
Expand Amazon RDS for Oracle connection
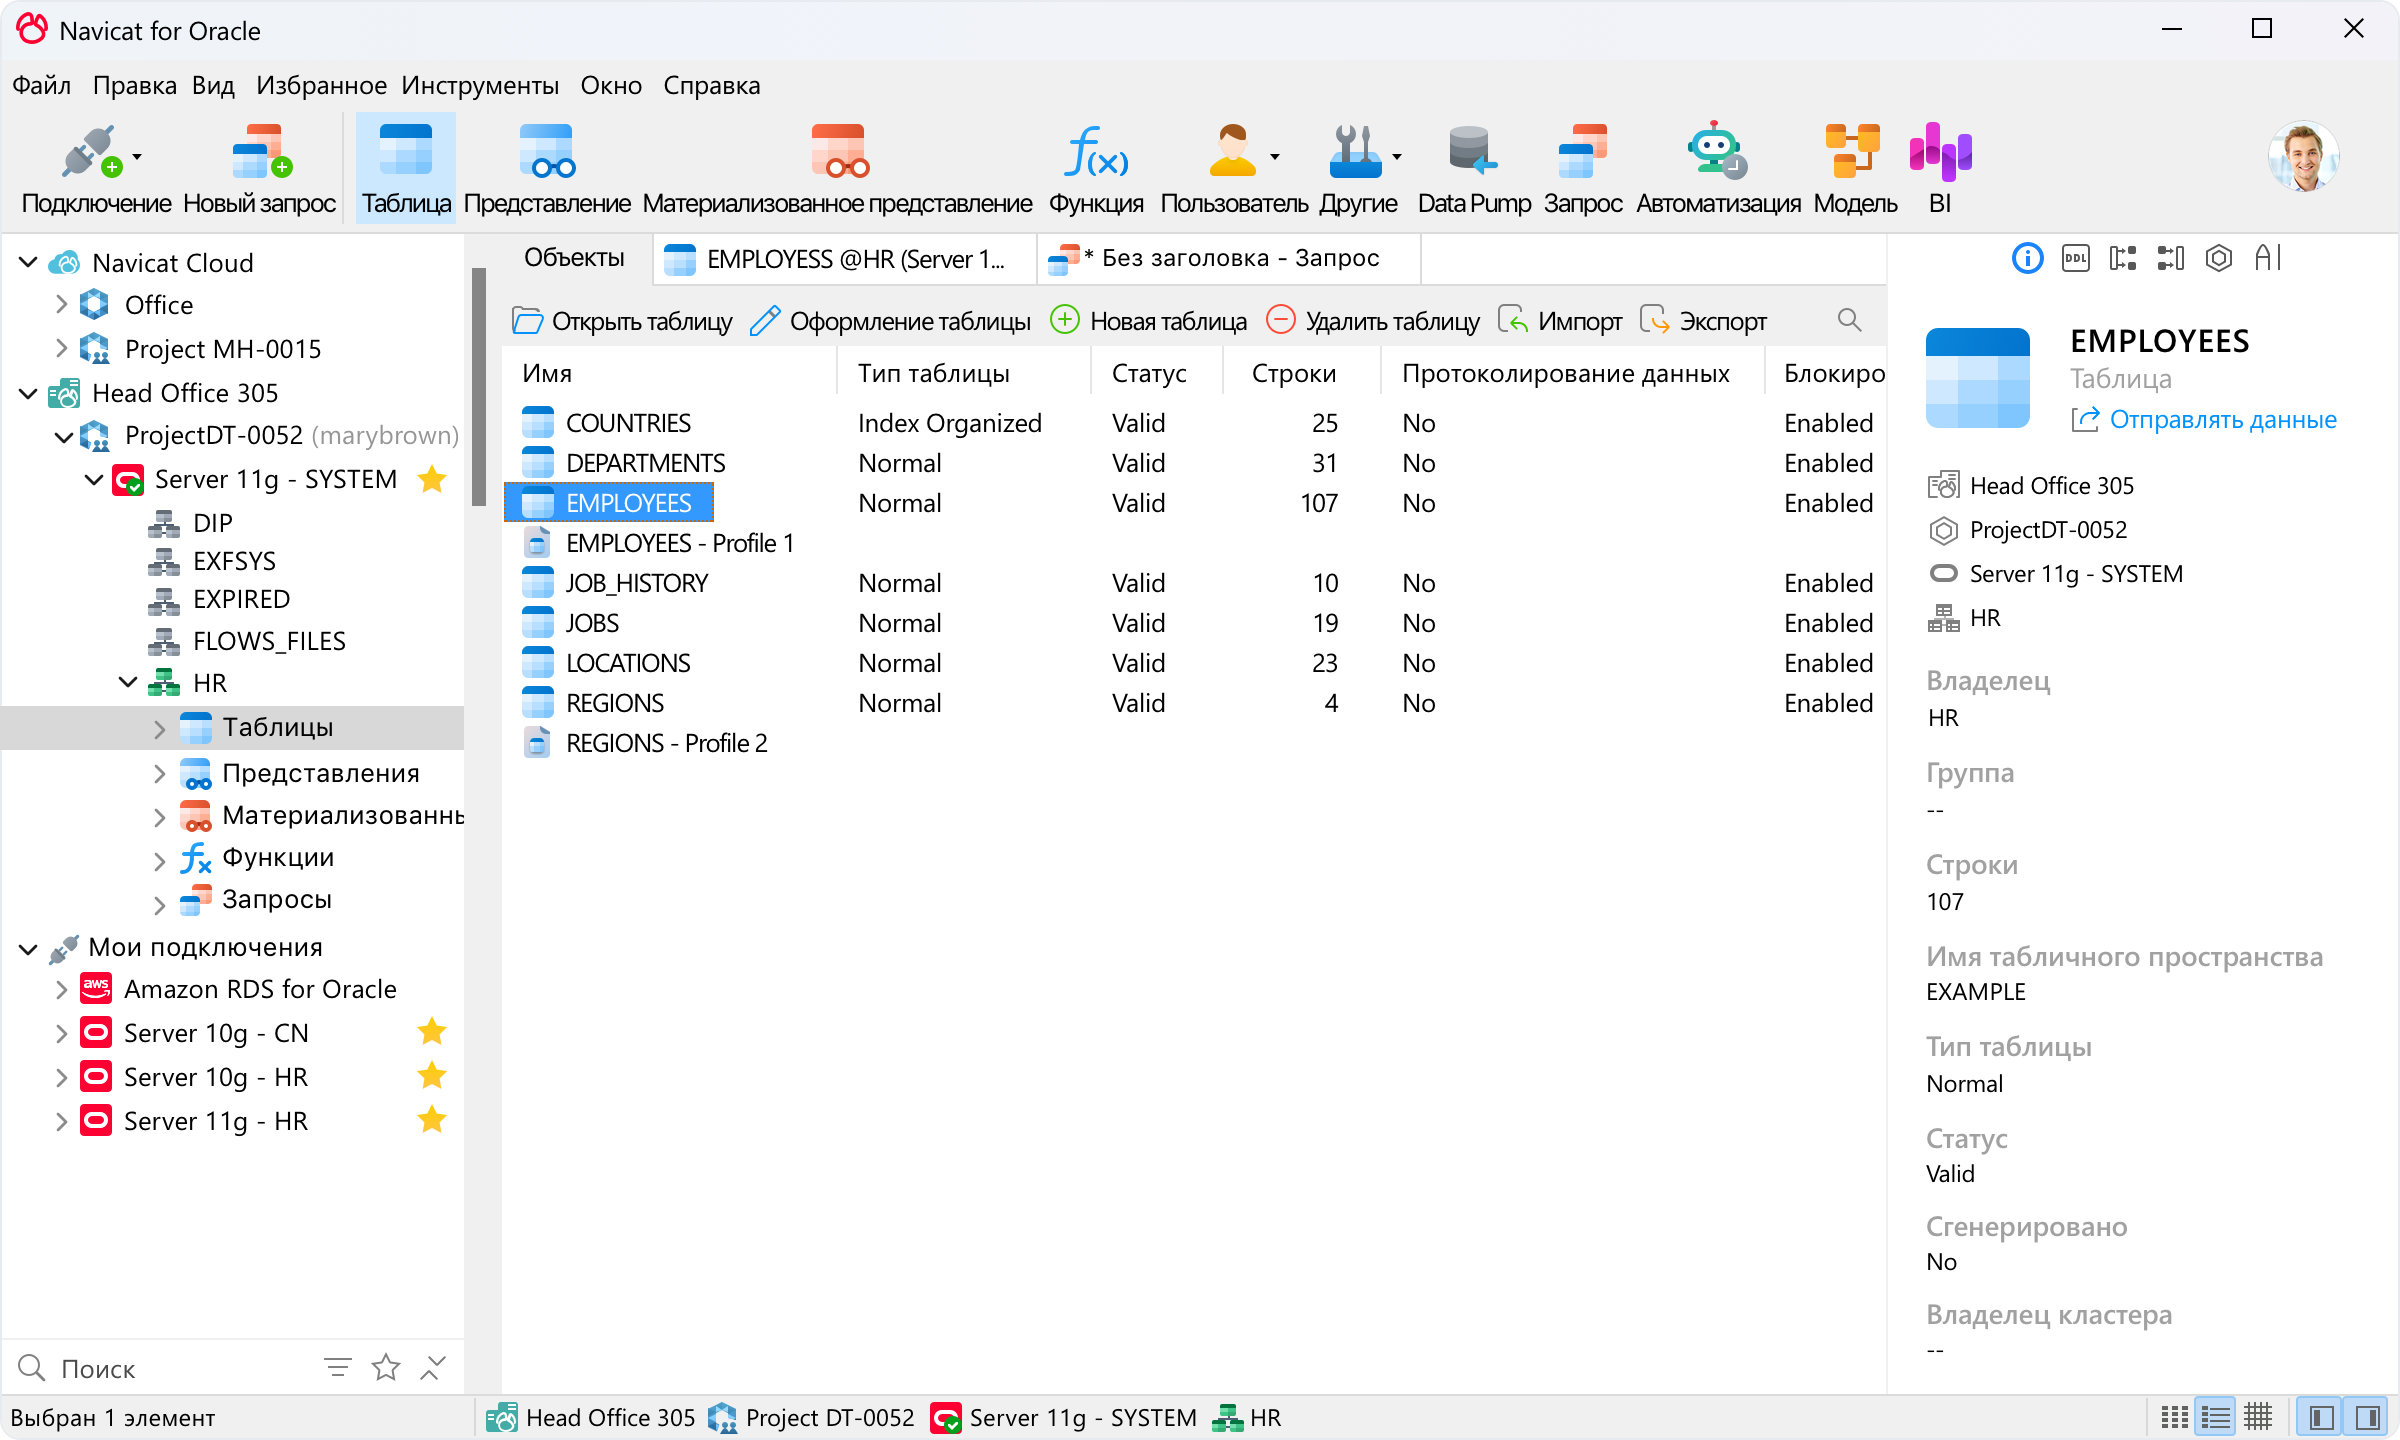coord(61,989)
